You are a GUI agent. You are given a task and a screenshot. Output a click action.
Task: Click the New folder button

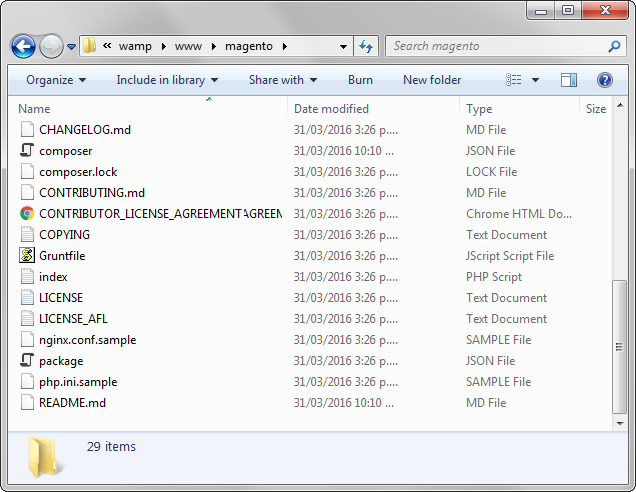click(432, 80)
